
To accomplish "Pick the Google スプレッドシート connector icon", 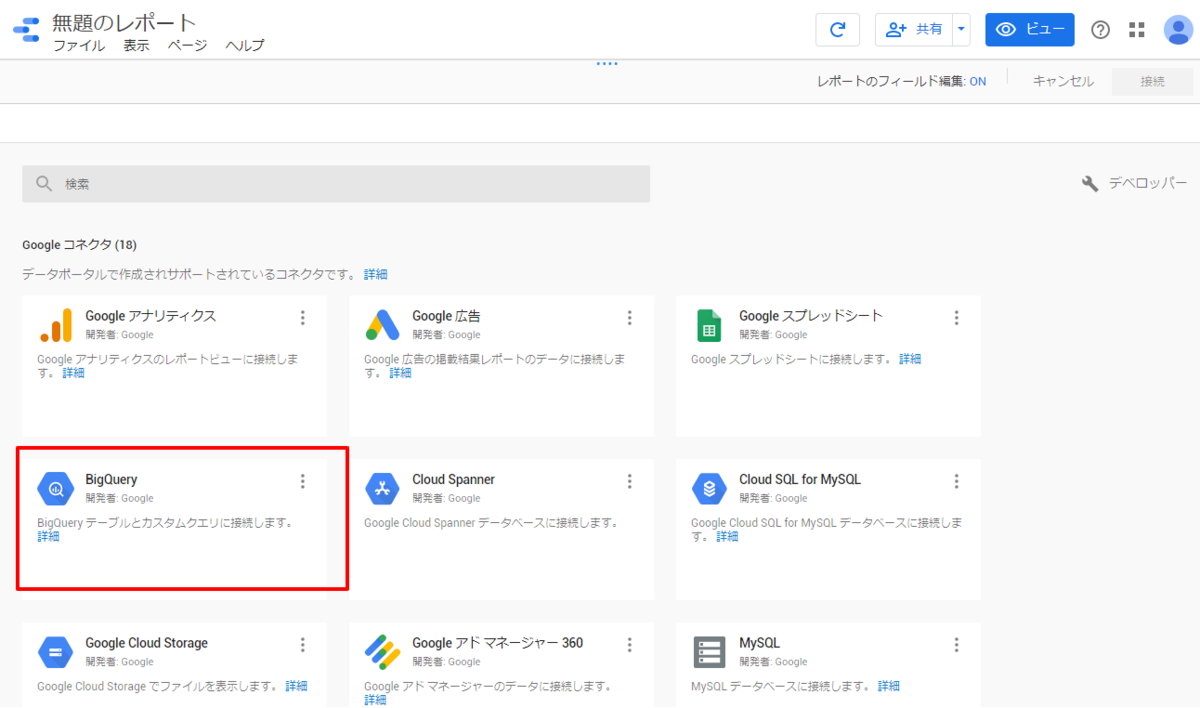I will (709, 325).
